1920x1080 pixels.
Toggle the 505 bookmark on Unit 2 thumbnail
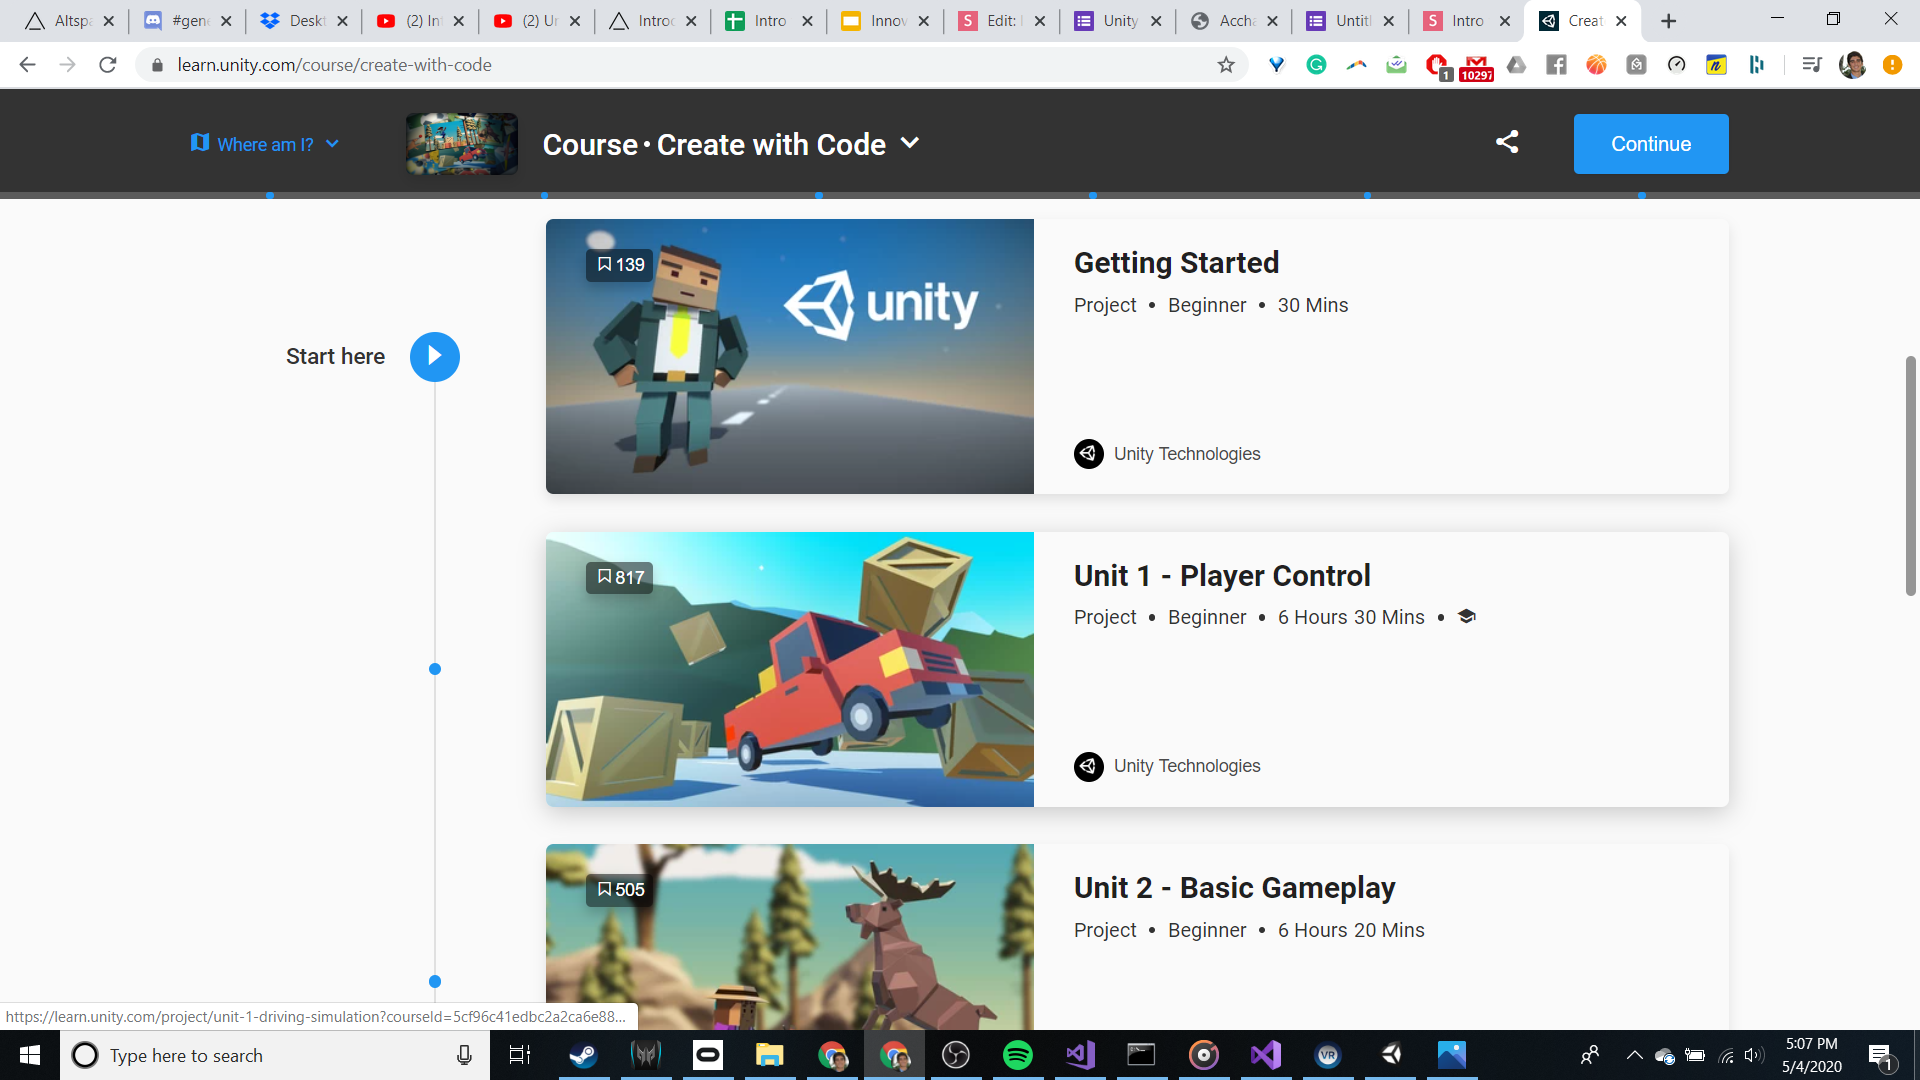point(620,889)
